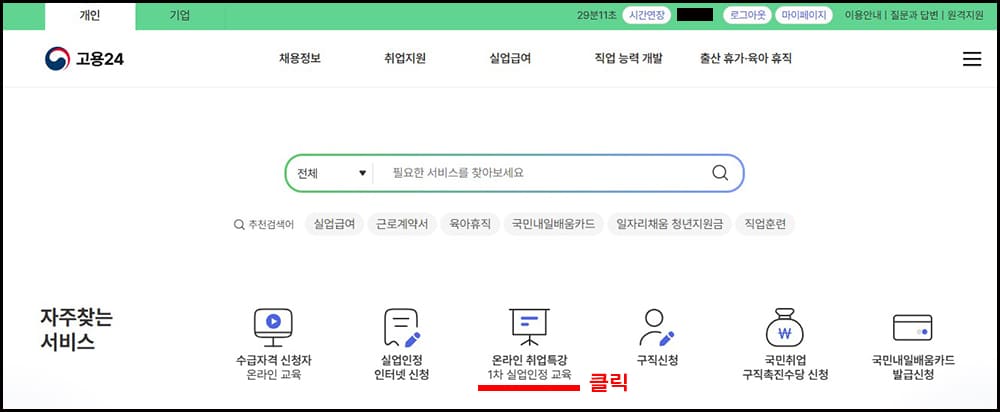Open 실업인정 인터넷 신청 document icon
This screenshot has height=412, width=1000.
click(402, 327)
